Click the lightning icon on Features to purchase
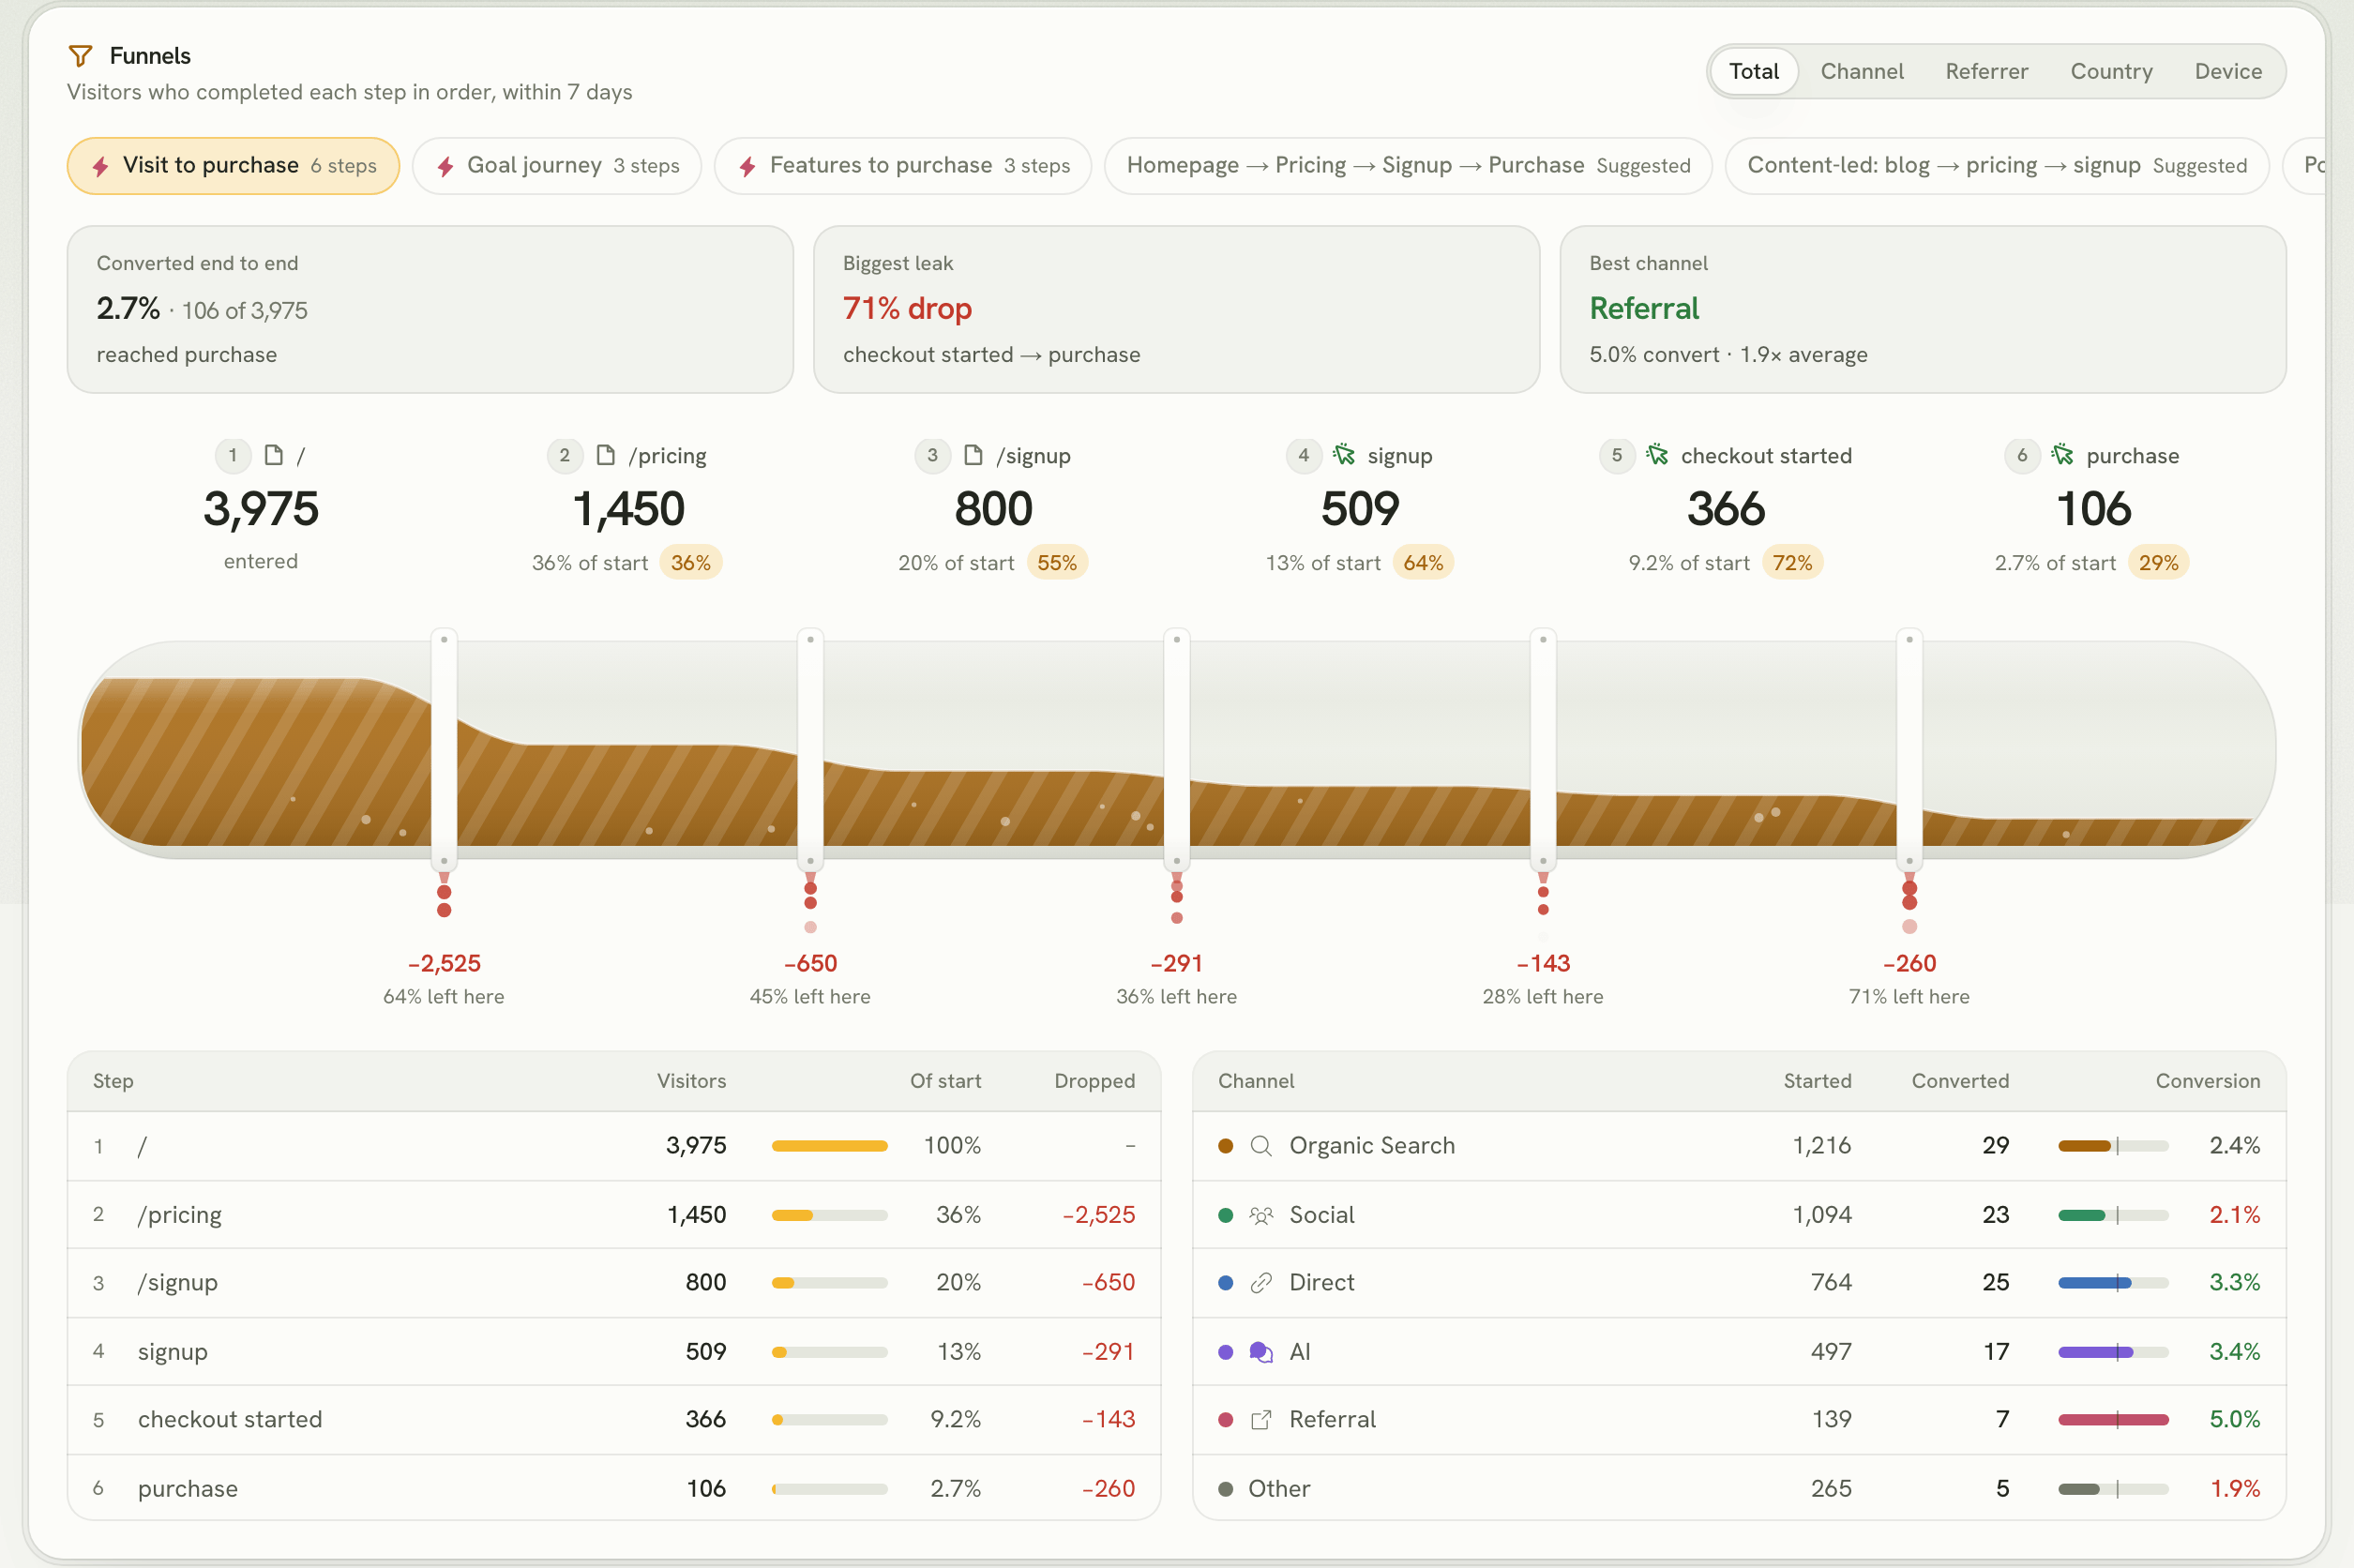 click(x=747, y=166)
